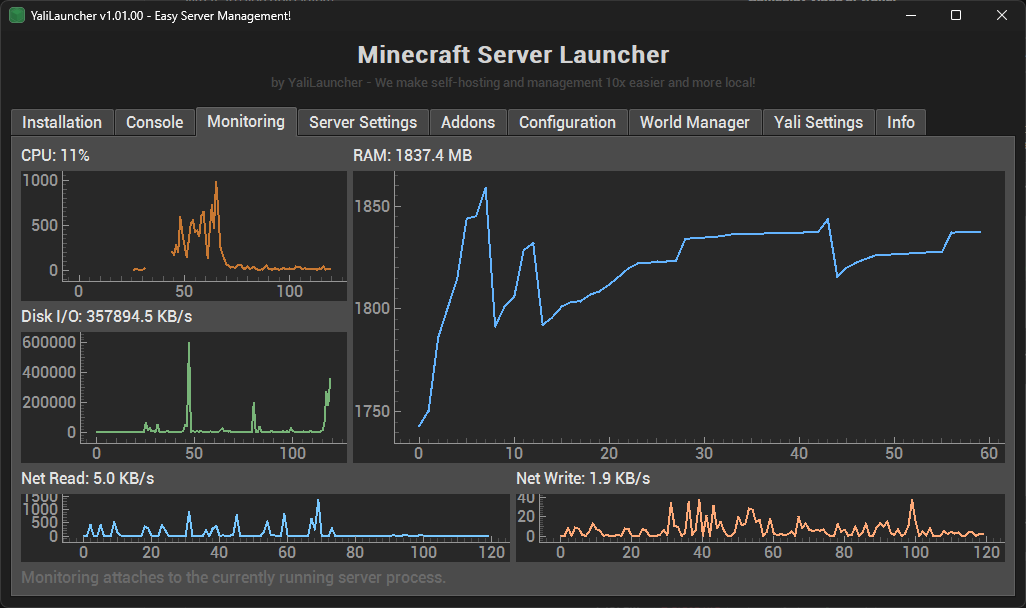Open the Configuration tab
The image size is (1026, 608).
567,122
